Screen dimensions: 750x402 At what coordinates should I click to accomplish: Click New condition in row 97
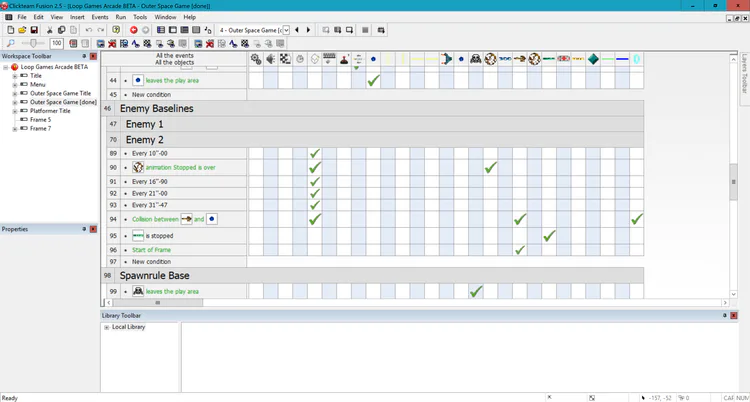151,262
